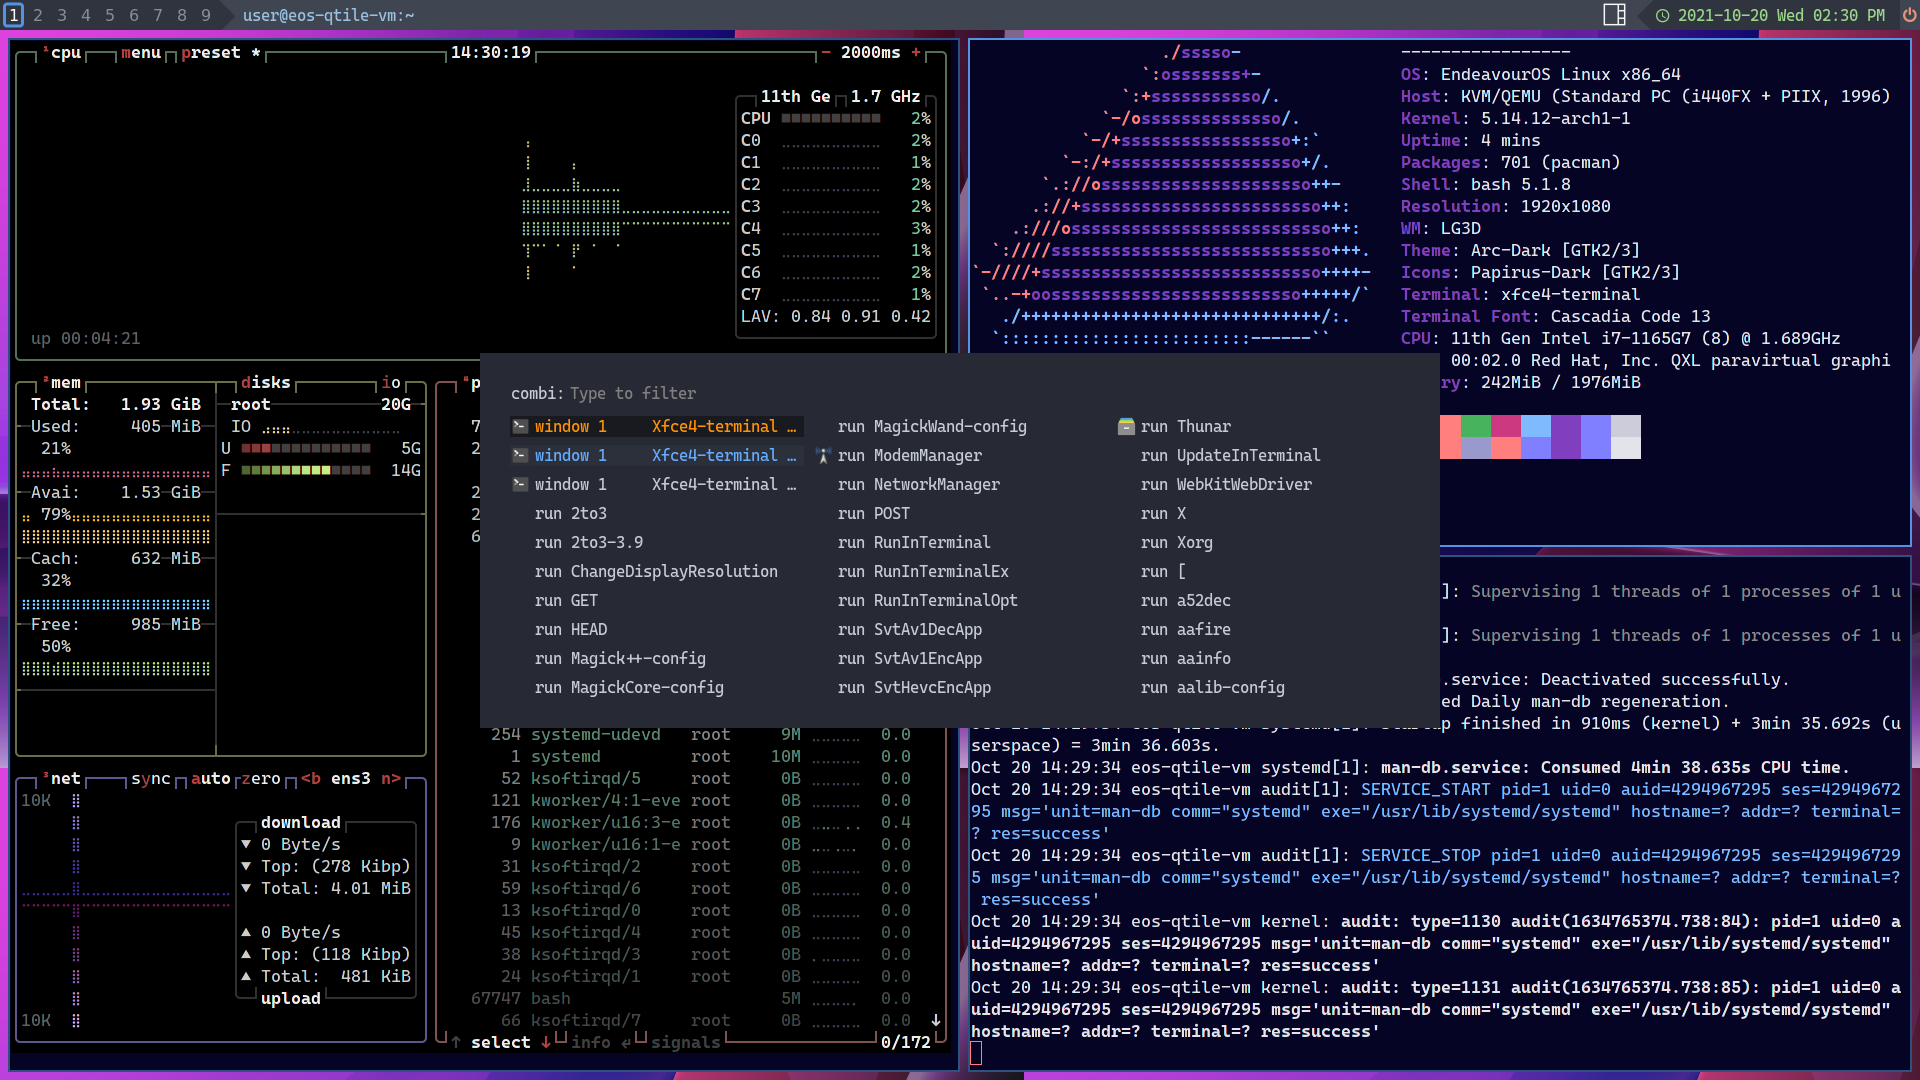Click the red down arrow beside select

[546, 1042]
